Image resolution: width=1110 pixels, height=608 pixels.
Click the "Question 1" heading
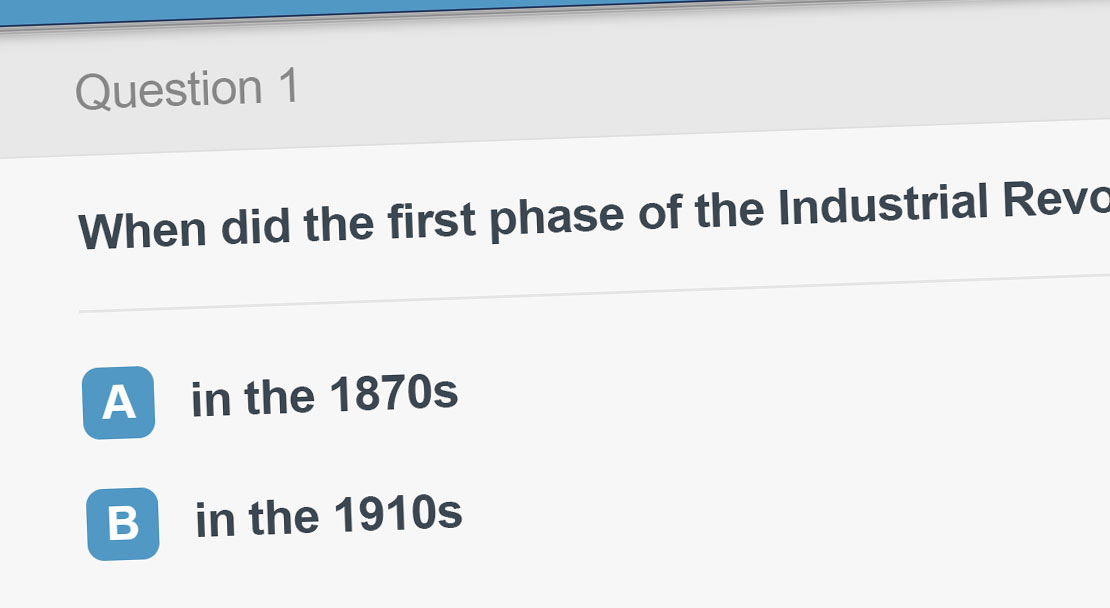pyautogui.click(x=187, y=89)
